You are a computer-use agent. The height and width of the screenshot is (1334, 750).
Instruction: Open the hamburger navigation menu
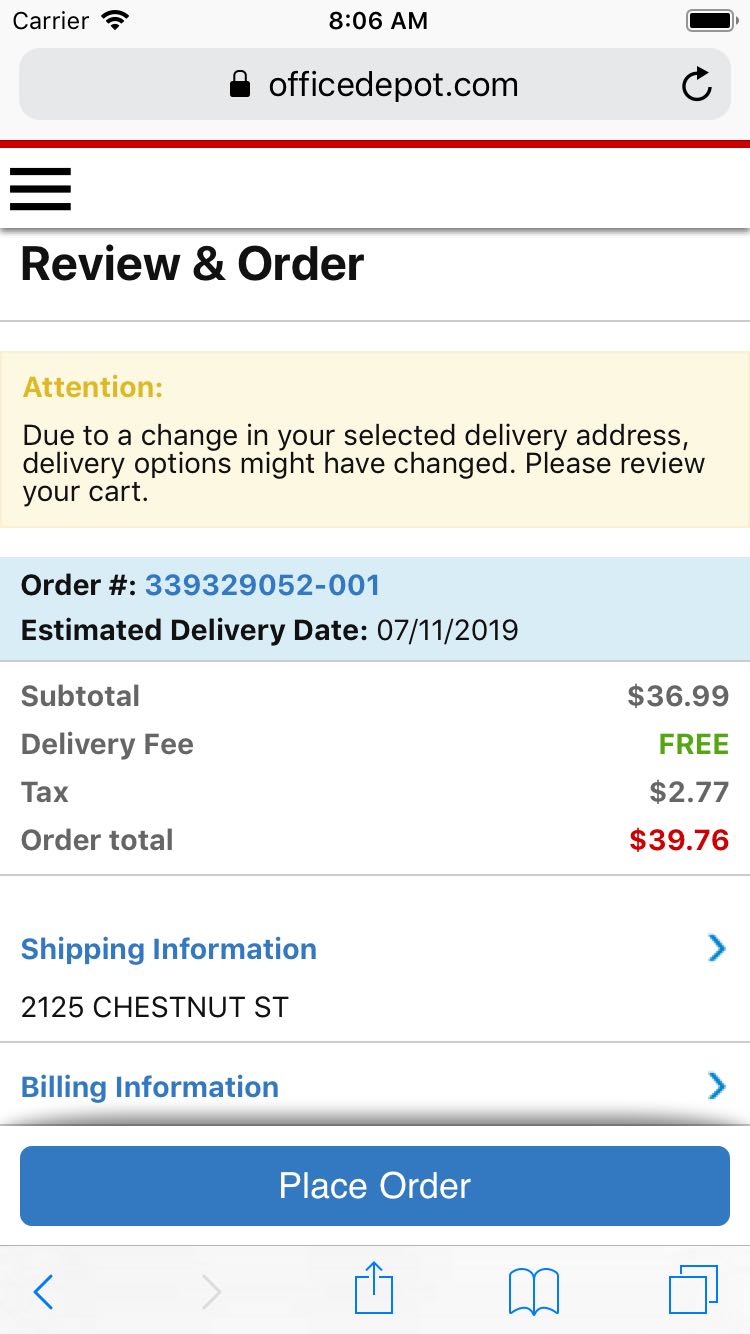(40, 189)
